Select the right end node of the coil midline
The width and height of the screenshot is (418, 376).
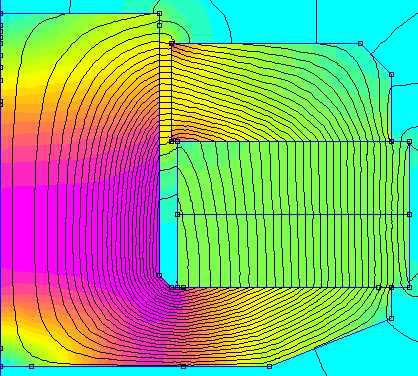(410, 215)
